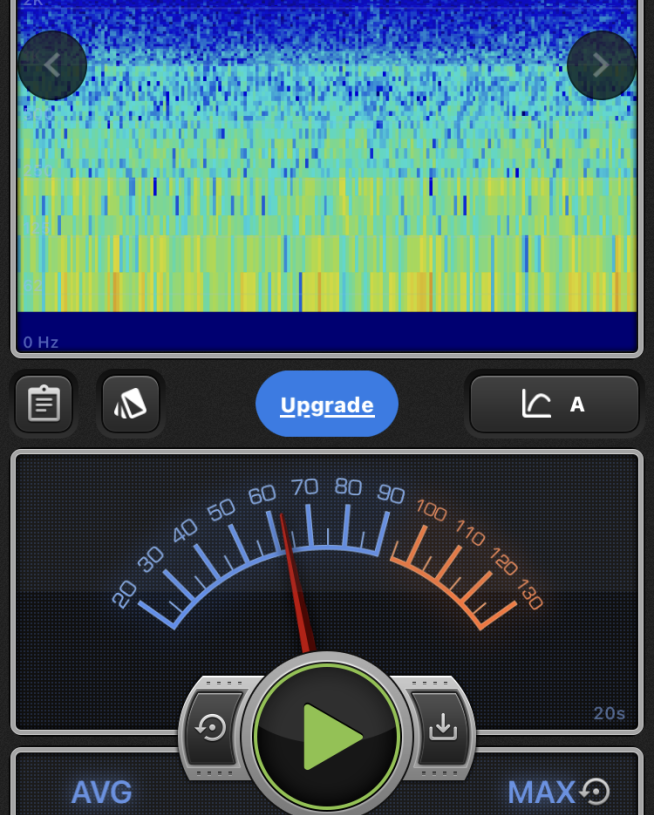Tap the AVG label
Viewport: 654px width, 815px height.
[x=101, y=793]
